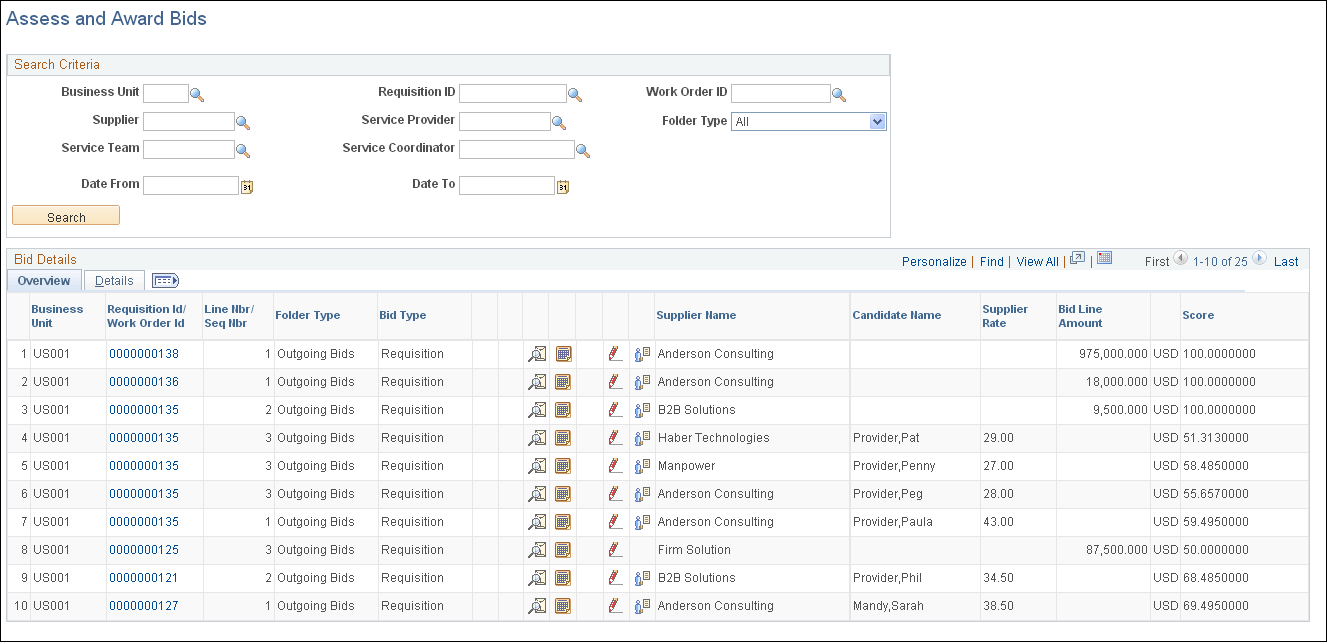1327x642 pixels.
Task: Open the Service Team lookup magnifier
Action: 243,149
